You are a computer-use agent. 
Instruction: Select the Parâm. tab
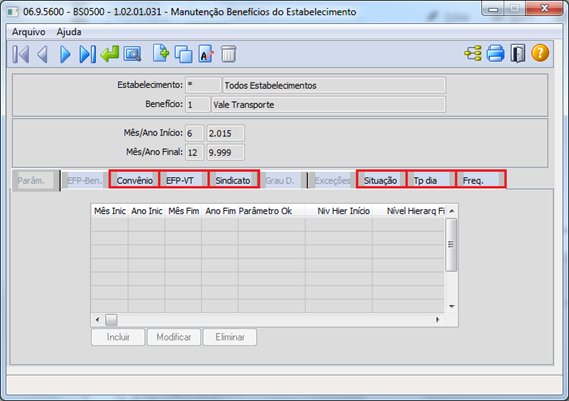coord(36,180)
